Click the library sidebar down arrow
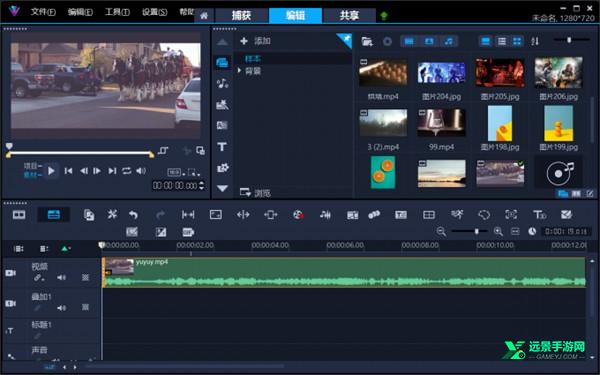 (x=222, y=188)
